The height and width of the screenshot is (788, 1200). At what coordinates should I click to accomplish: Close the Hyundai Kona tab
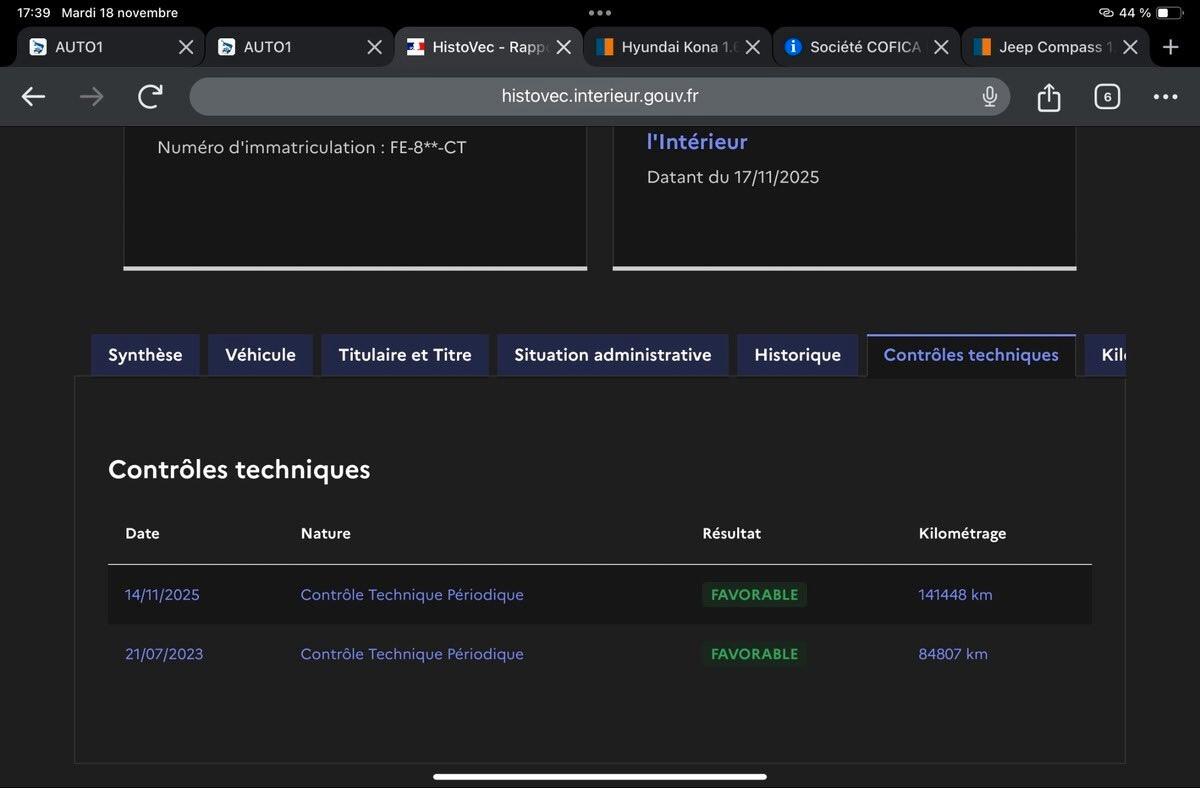[753, 47]
